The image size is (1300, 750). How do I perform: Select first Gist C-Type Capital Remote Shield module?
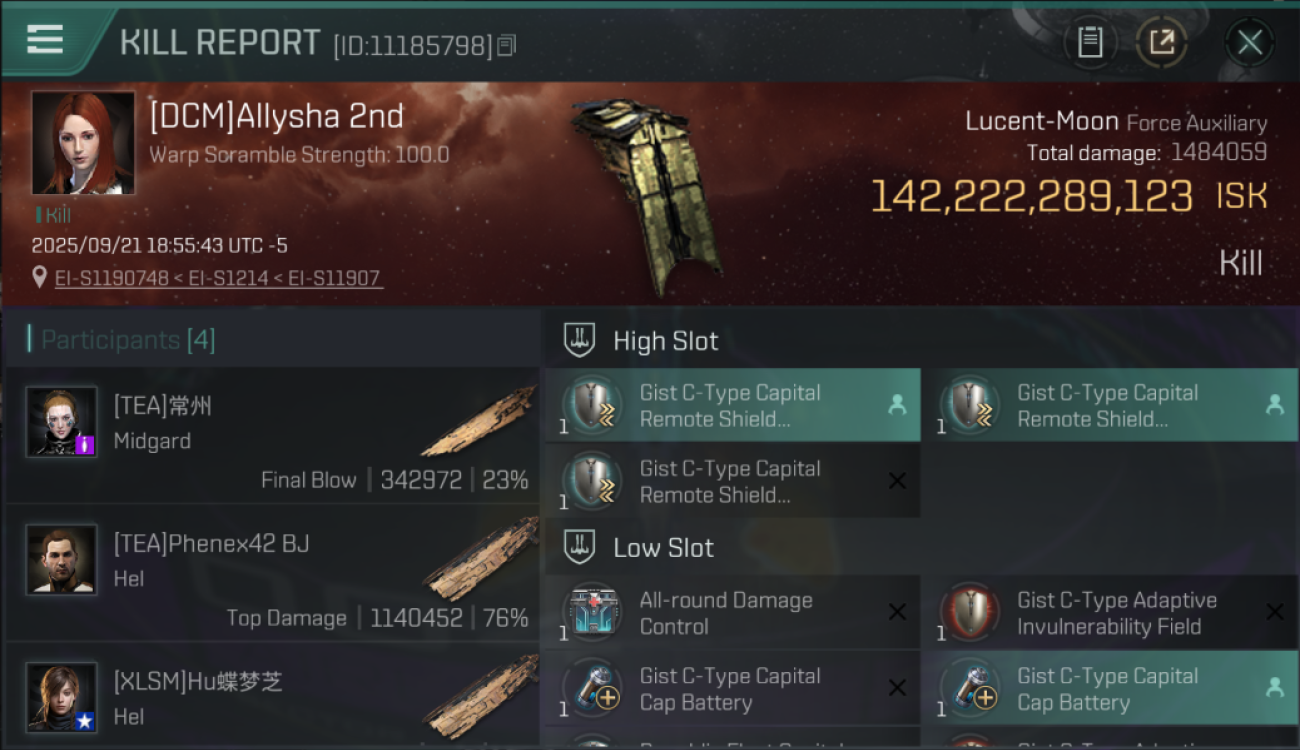point(733,405)
